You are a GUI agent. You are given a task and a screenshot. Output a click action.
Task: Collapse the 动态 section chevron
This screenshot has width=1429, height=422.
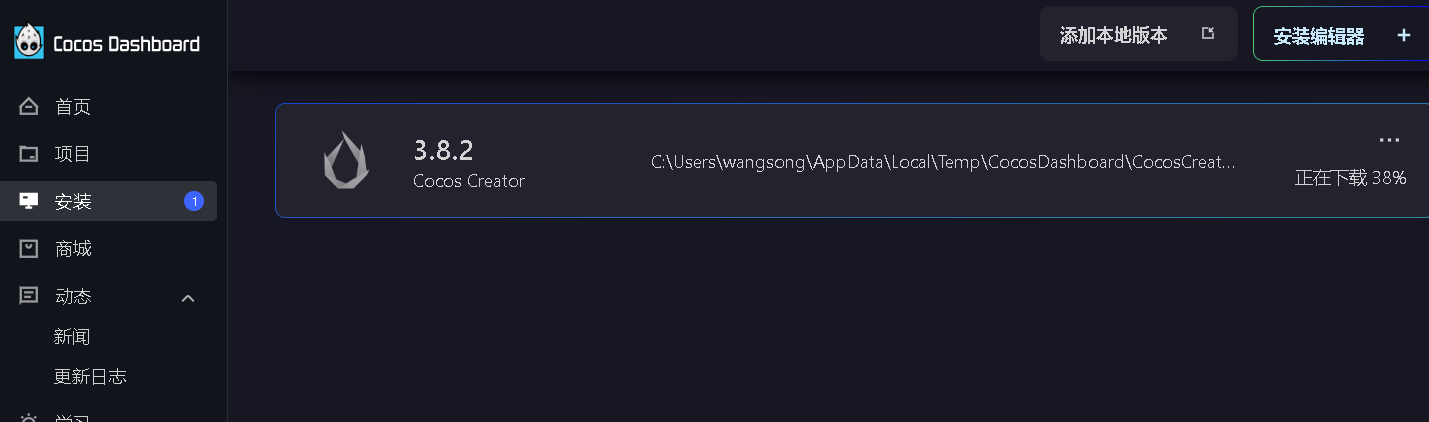click(188, 298)
